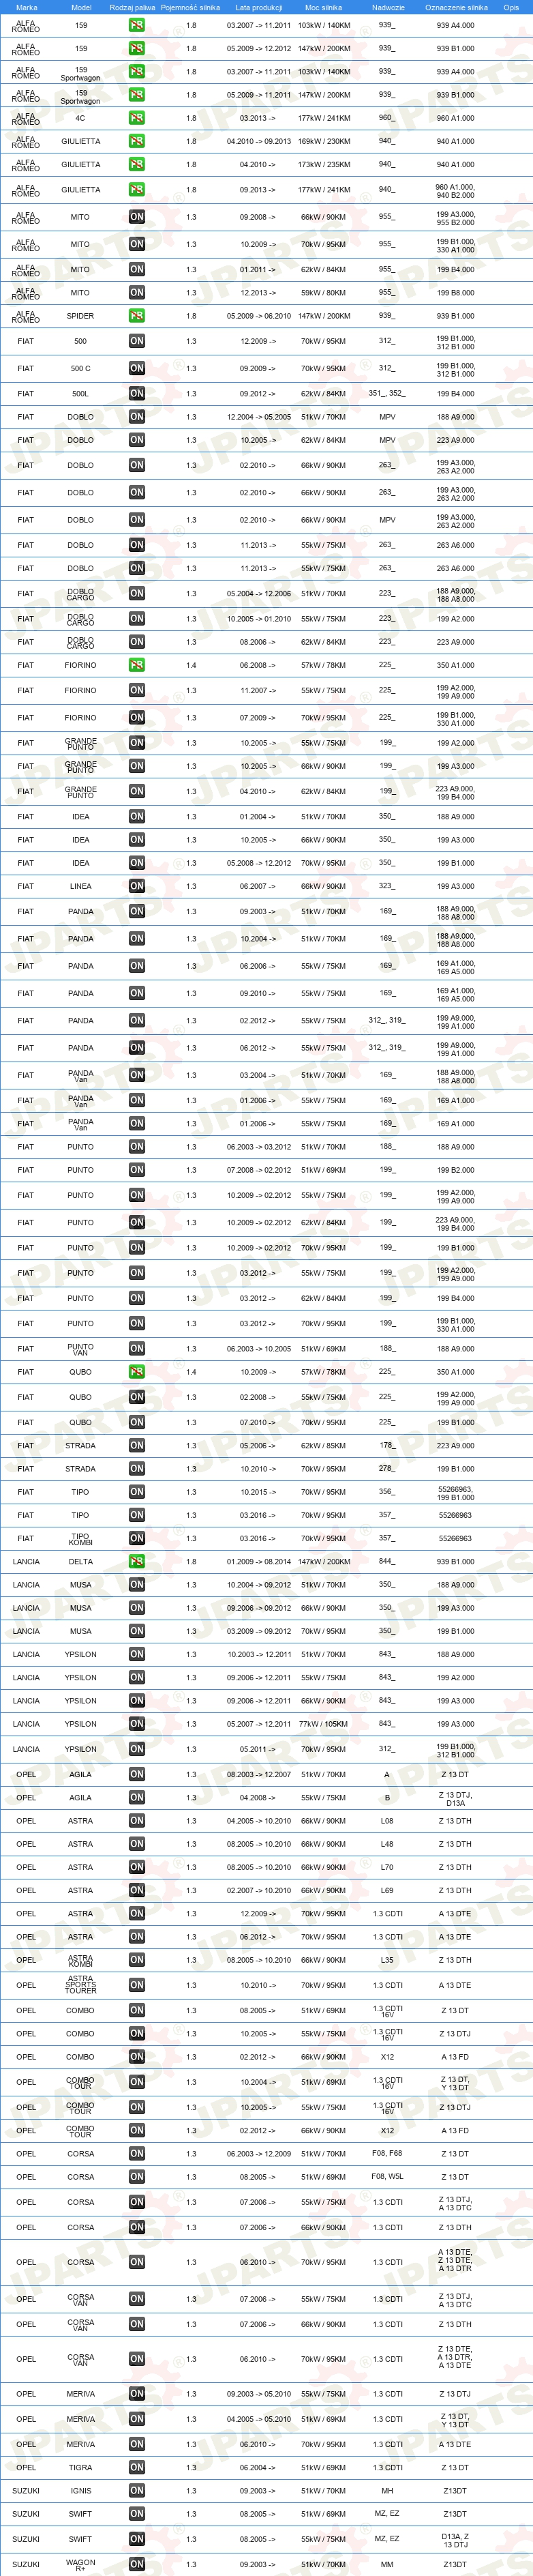Click the ON icon in the Fiat Panda 09.2010 row
The width and height of the screenshot is (533, 2576).
(x=137, y=993)
